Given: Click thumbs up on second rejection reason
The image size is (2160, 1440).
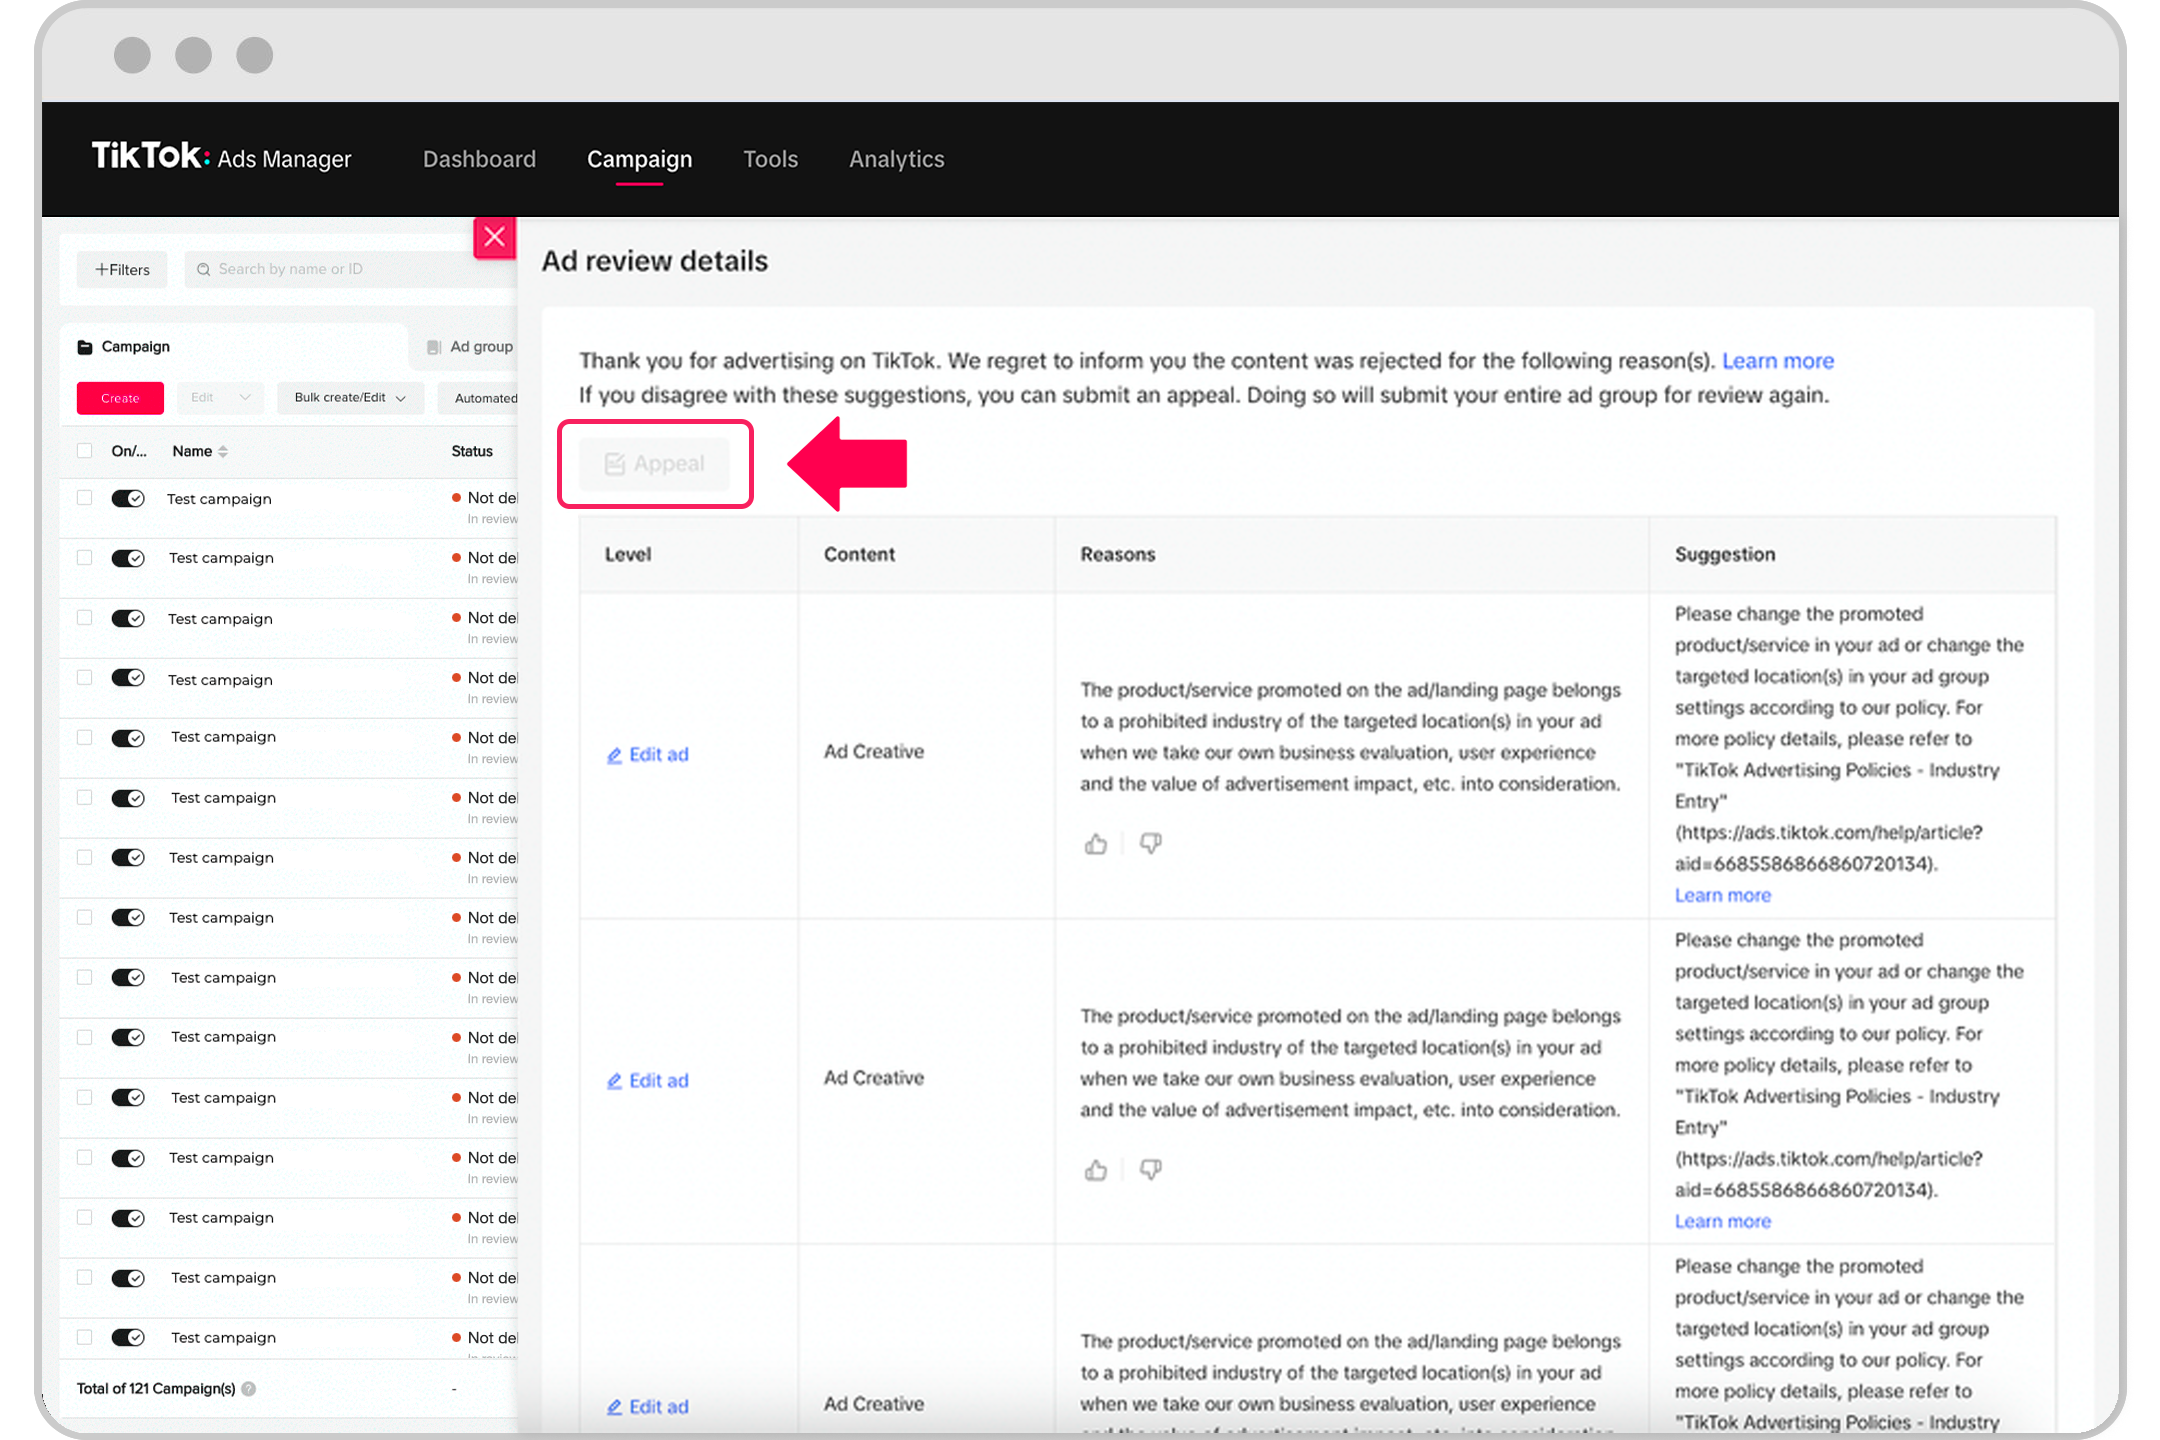Looking at the screenshot, I should click(x=1096, y=1170).
